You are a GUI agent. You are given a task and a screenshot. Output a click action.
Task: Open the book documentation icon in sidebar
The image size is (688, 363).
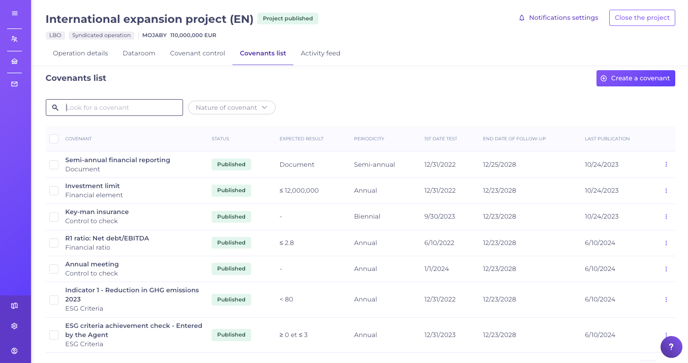pos(14,306)
